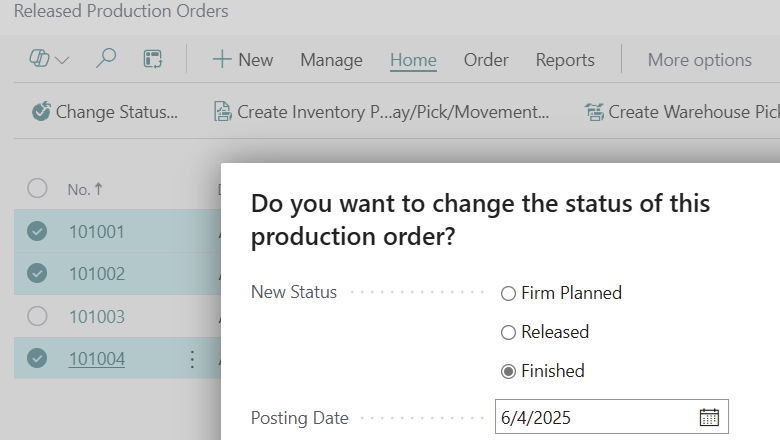
Task: Open the Reports menu
Action: (x=565, y=60)
